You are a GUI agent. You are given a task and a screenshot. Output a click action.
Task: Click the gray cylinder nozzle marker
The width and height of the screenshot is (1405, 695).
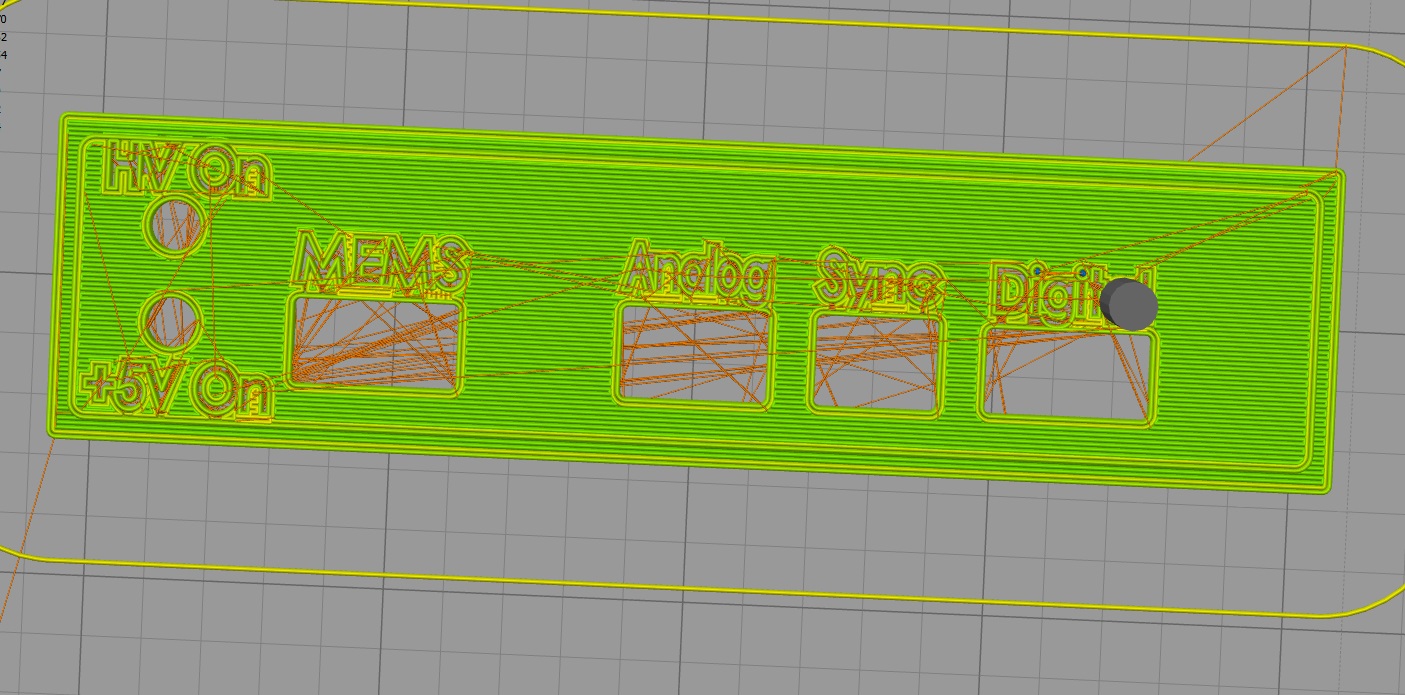tap(1128, 304)
